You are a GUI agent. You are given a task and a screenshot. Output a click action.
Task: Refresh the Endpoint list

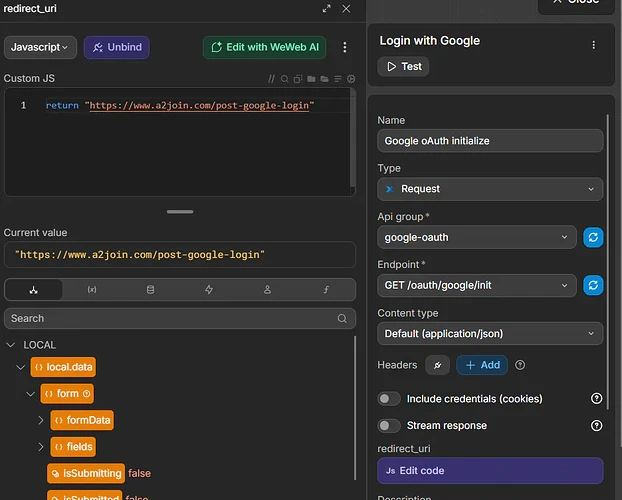[x=593, y=285]
